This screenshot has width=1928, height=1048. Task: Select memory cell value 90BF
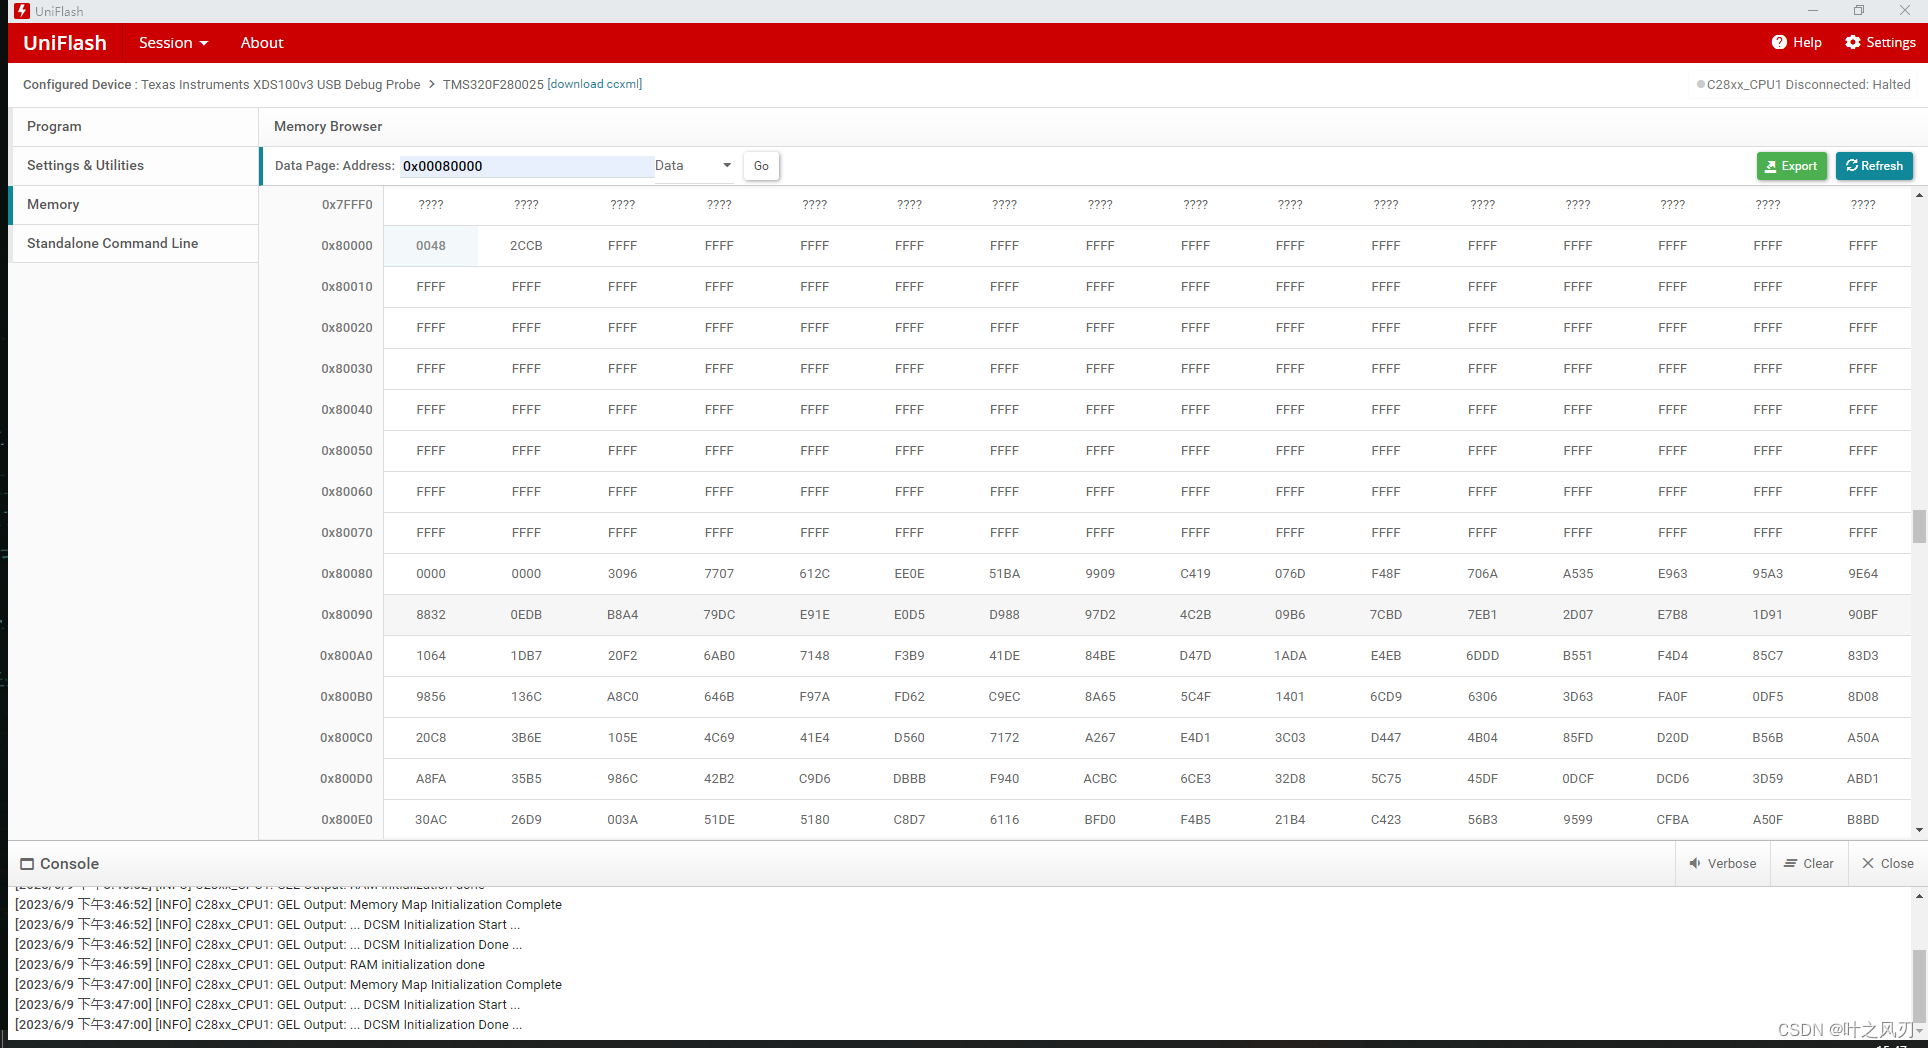click(1863, 615)
